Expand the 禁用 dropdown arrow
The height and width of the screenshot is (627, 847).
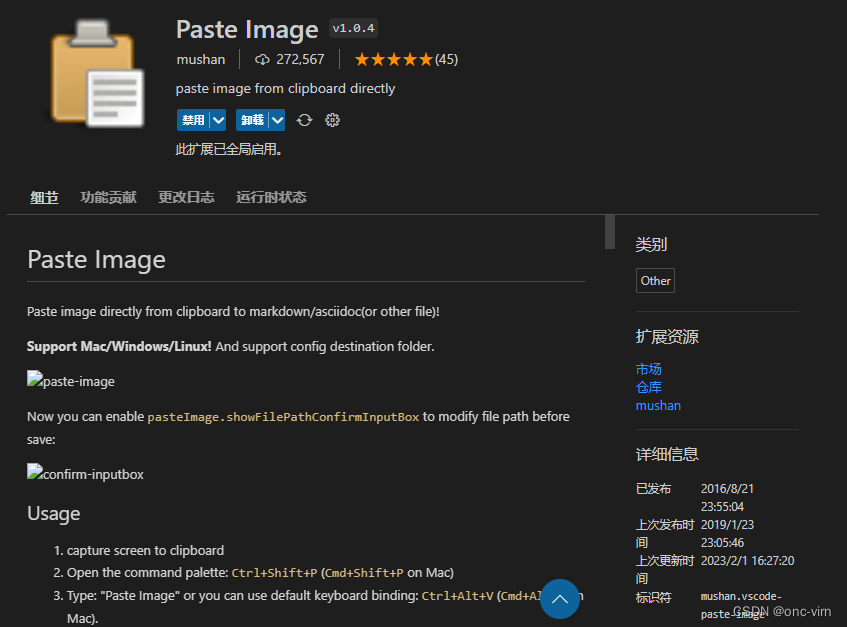[x=218, y=120]
